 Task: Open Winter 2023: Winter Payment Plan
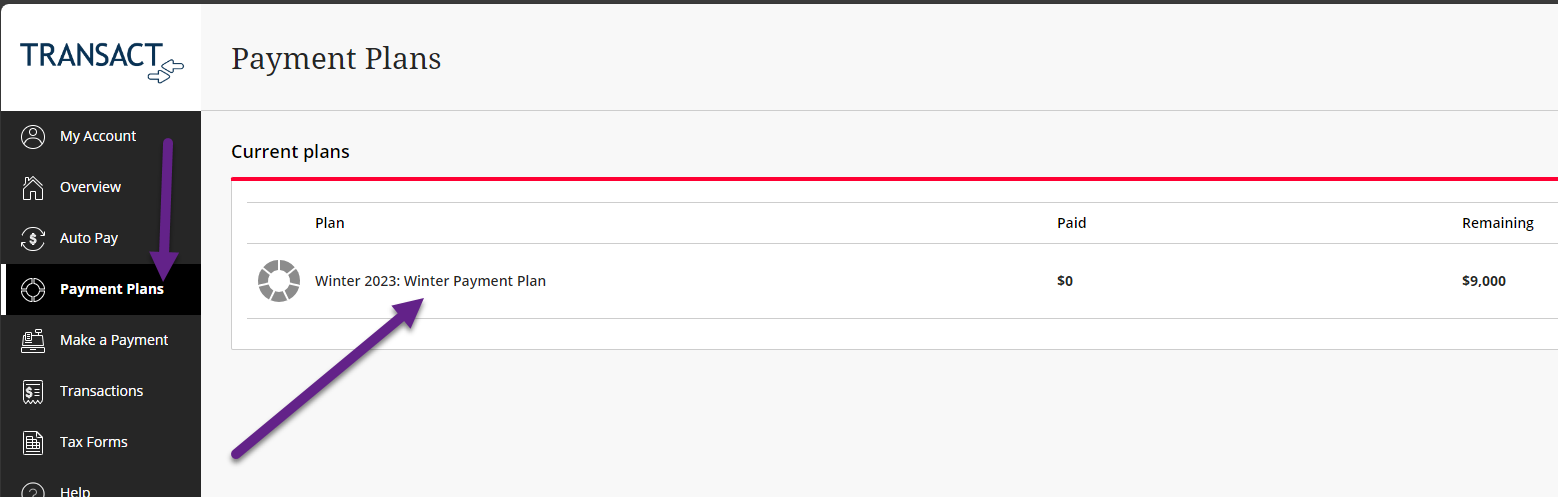[x=430, y=281]
